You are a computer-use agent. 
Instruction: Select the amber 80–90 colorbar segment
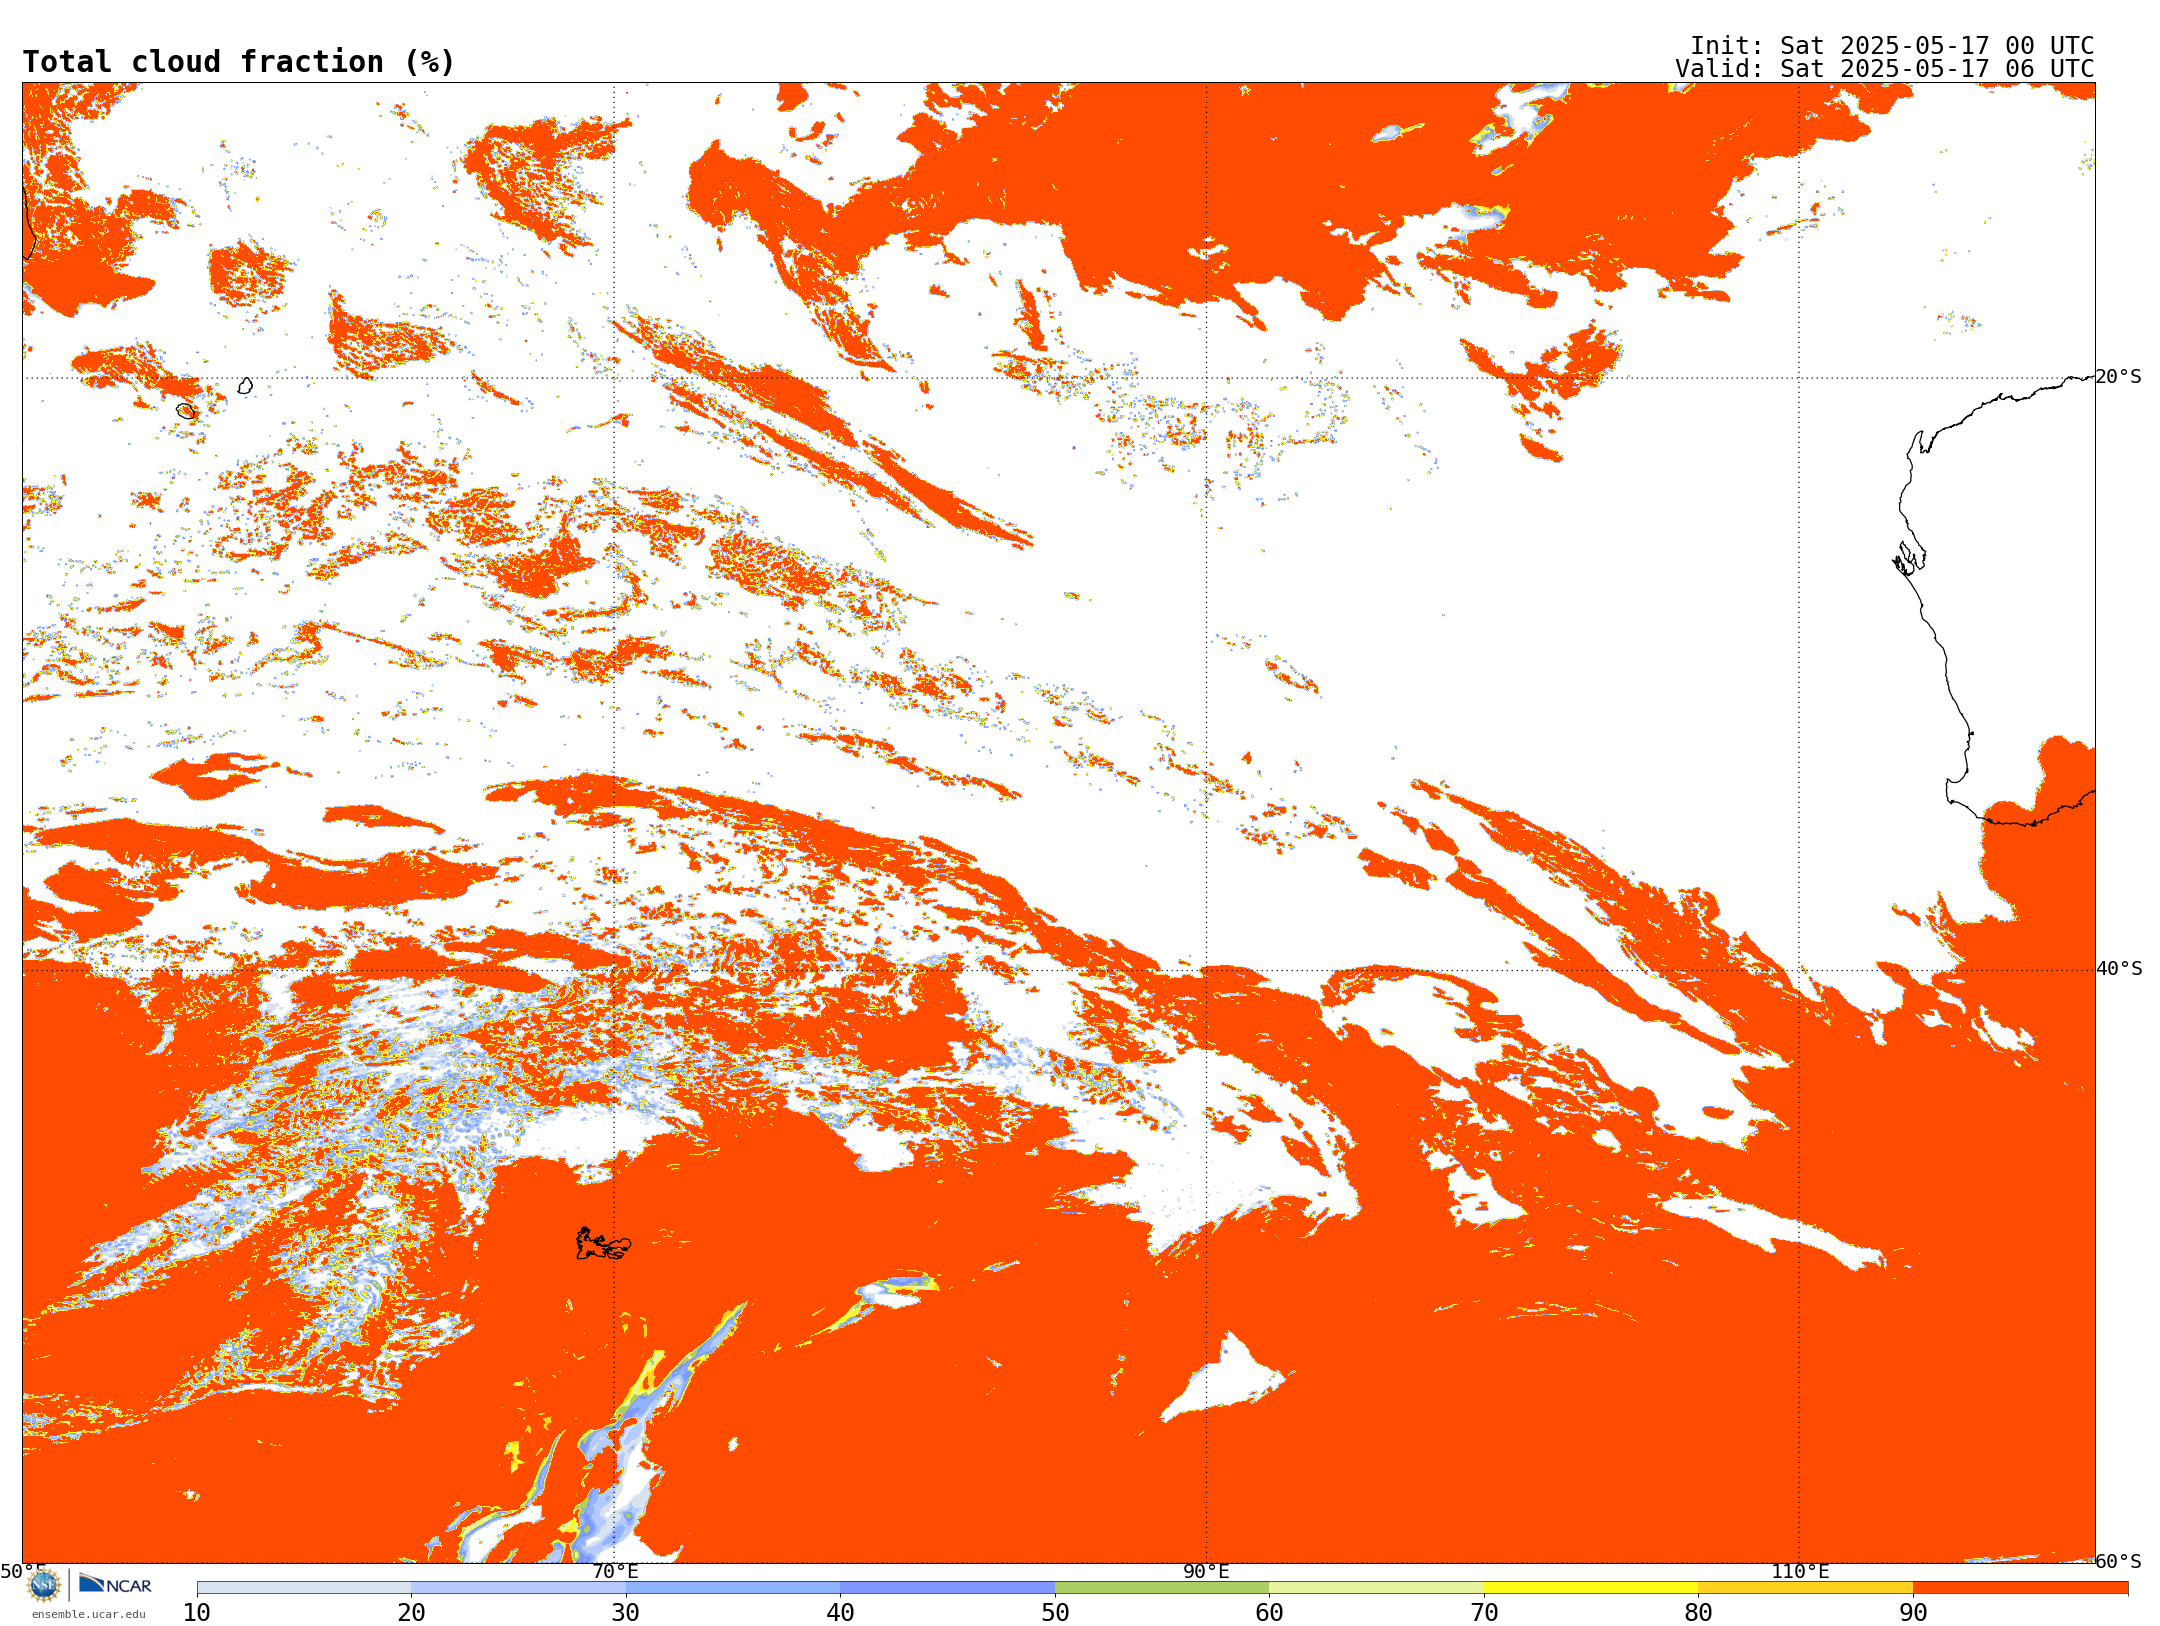[1806, 1588]
